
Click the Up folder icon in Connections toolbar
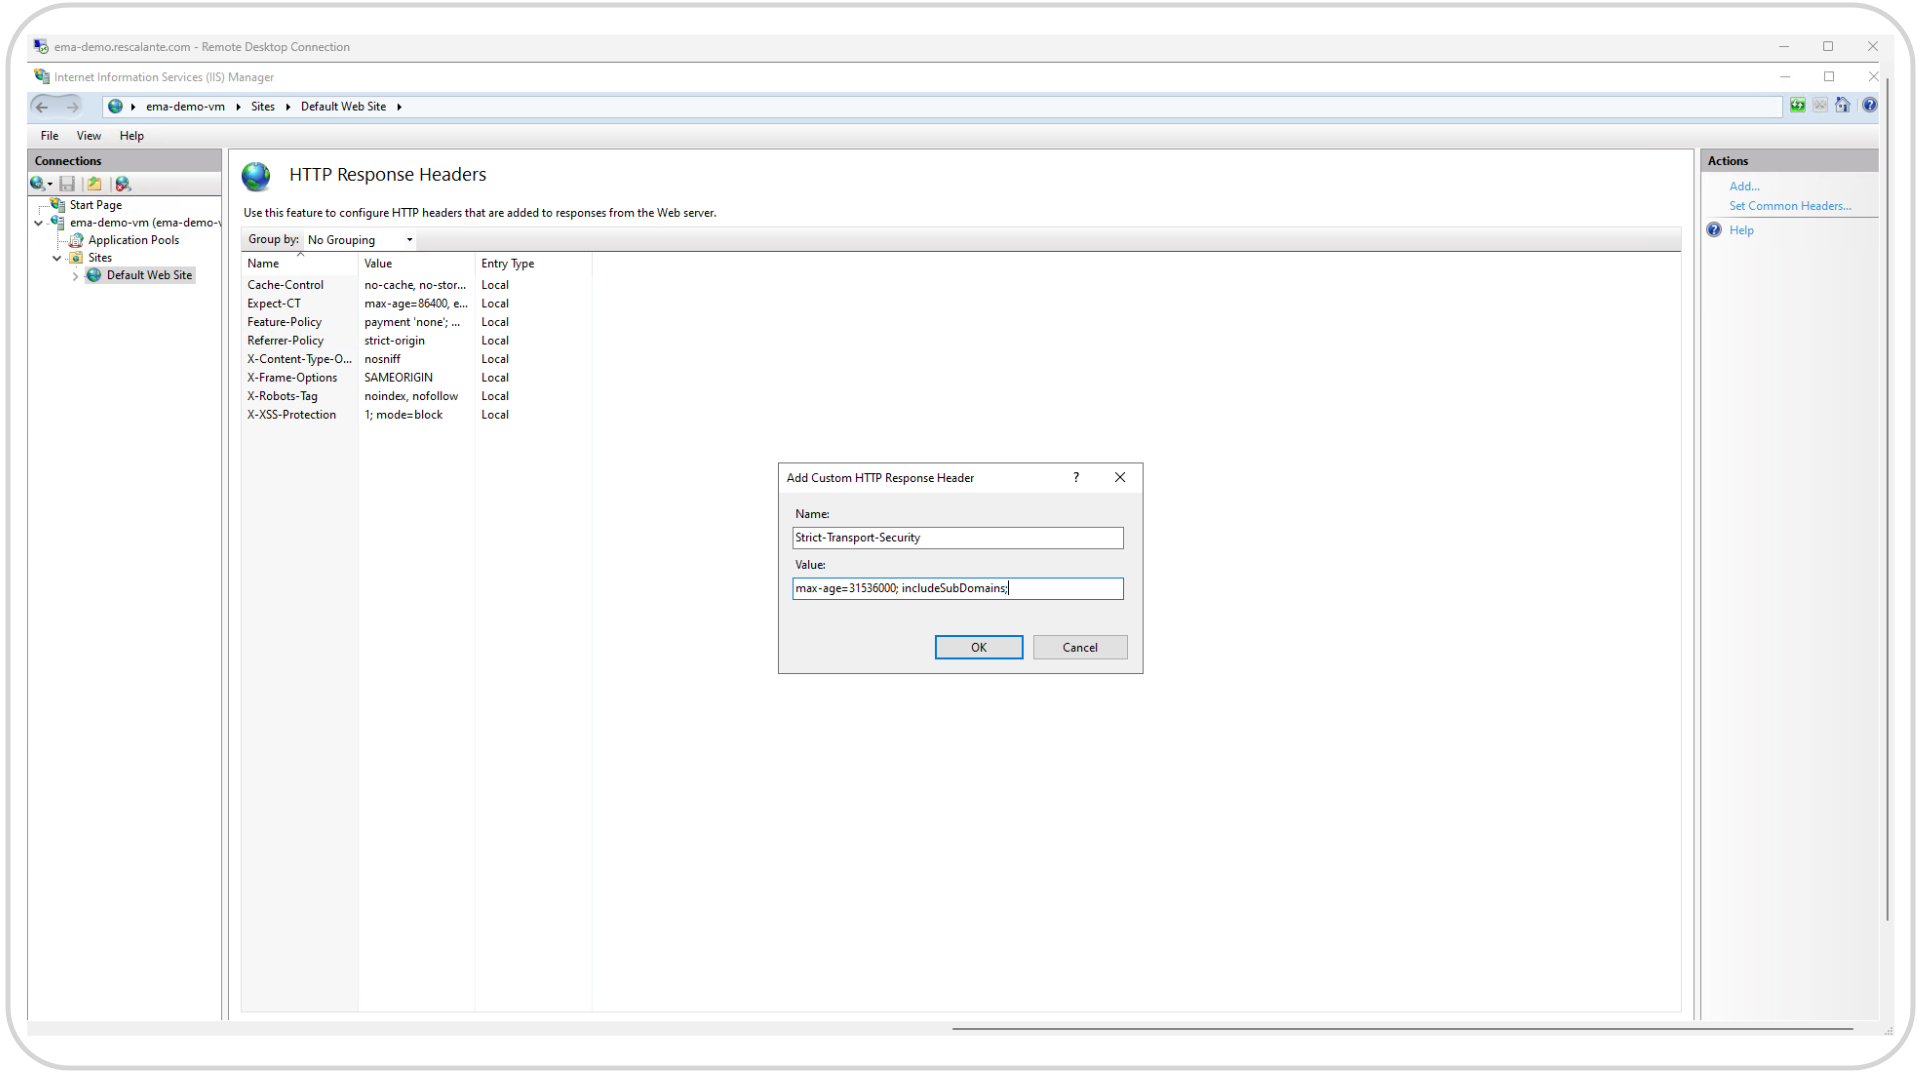94,184
